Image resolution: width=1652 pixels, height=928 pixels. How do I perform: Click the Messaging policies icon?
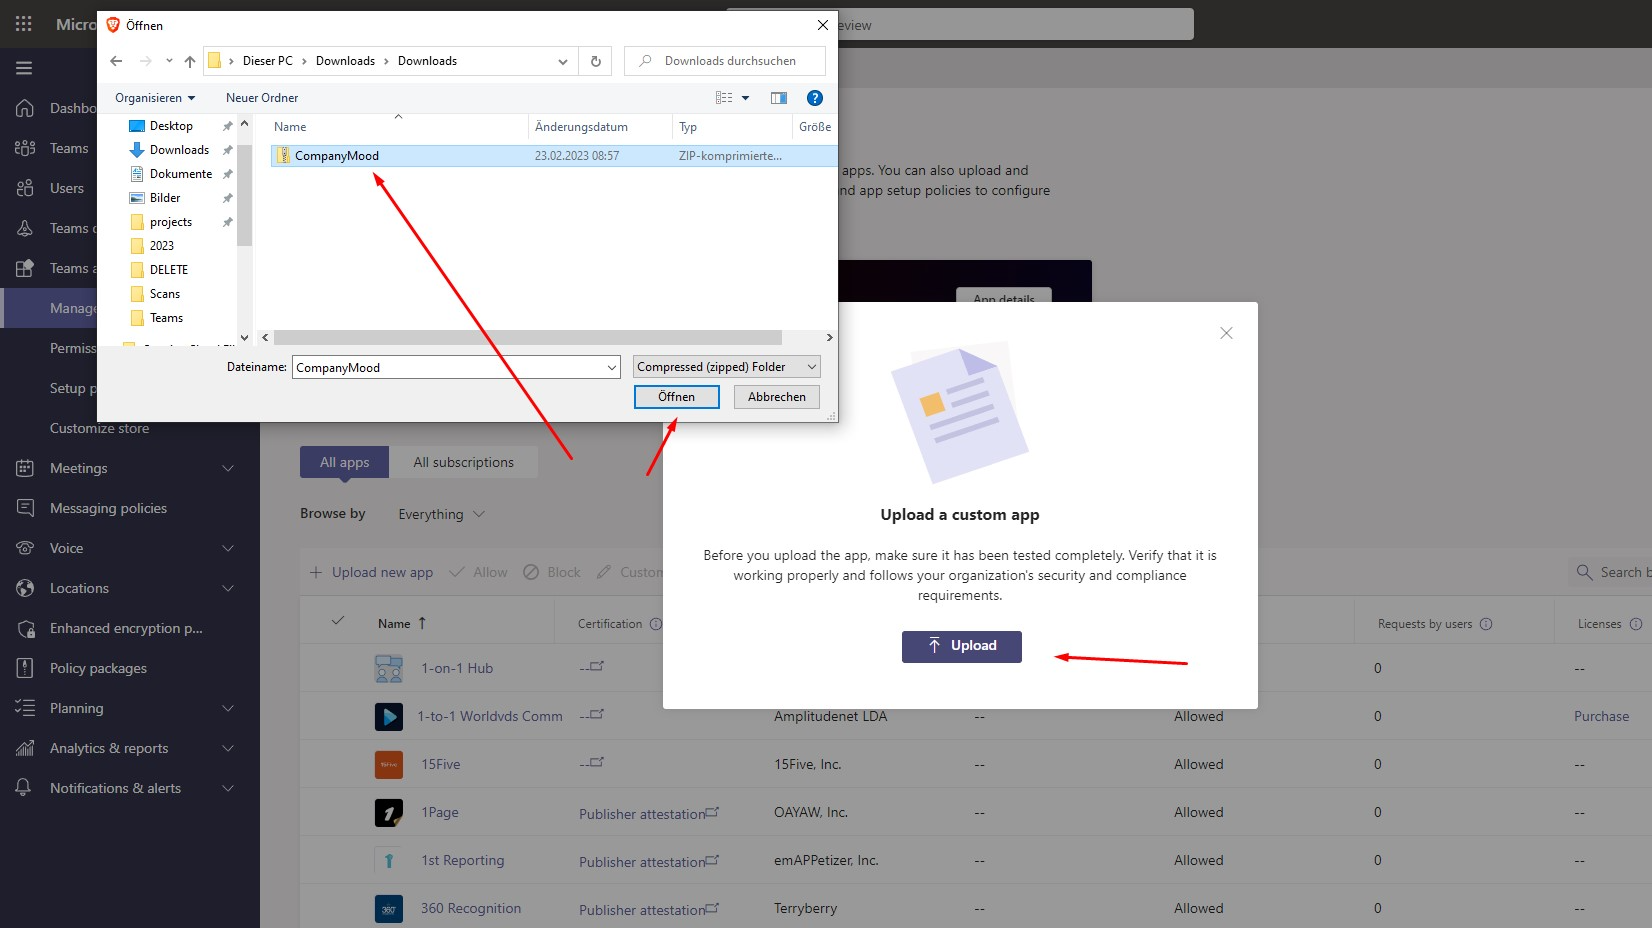[25, 508]
